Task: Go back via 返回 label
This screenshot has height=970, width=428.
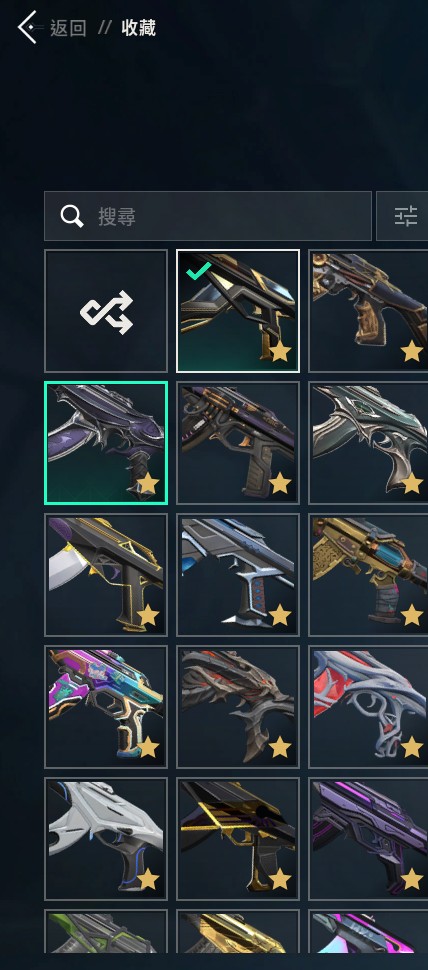Action: (x=68, y=28)
